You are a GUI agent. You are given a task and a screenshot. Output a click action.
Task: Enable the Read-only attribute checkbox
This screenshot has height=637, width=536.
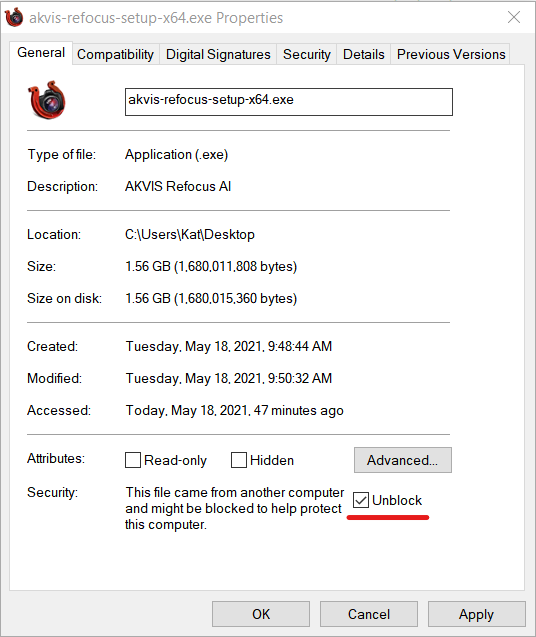tap(133, 460)
